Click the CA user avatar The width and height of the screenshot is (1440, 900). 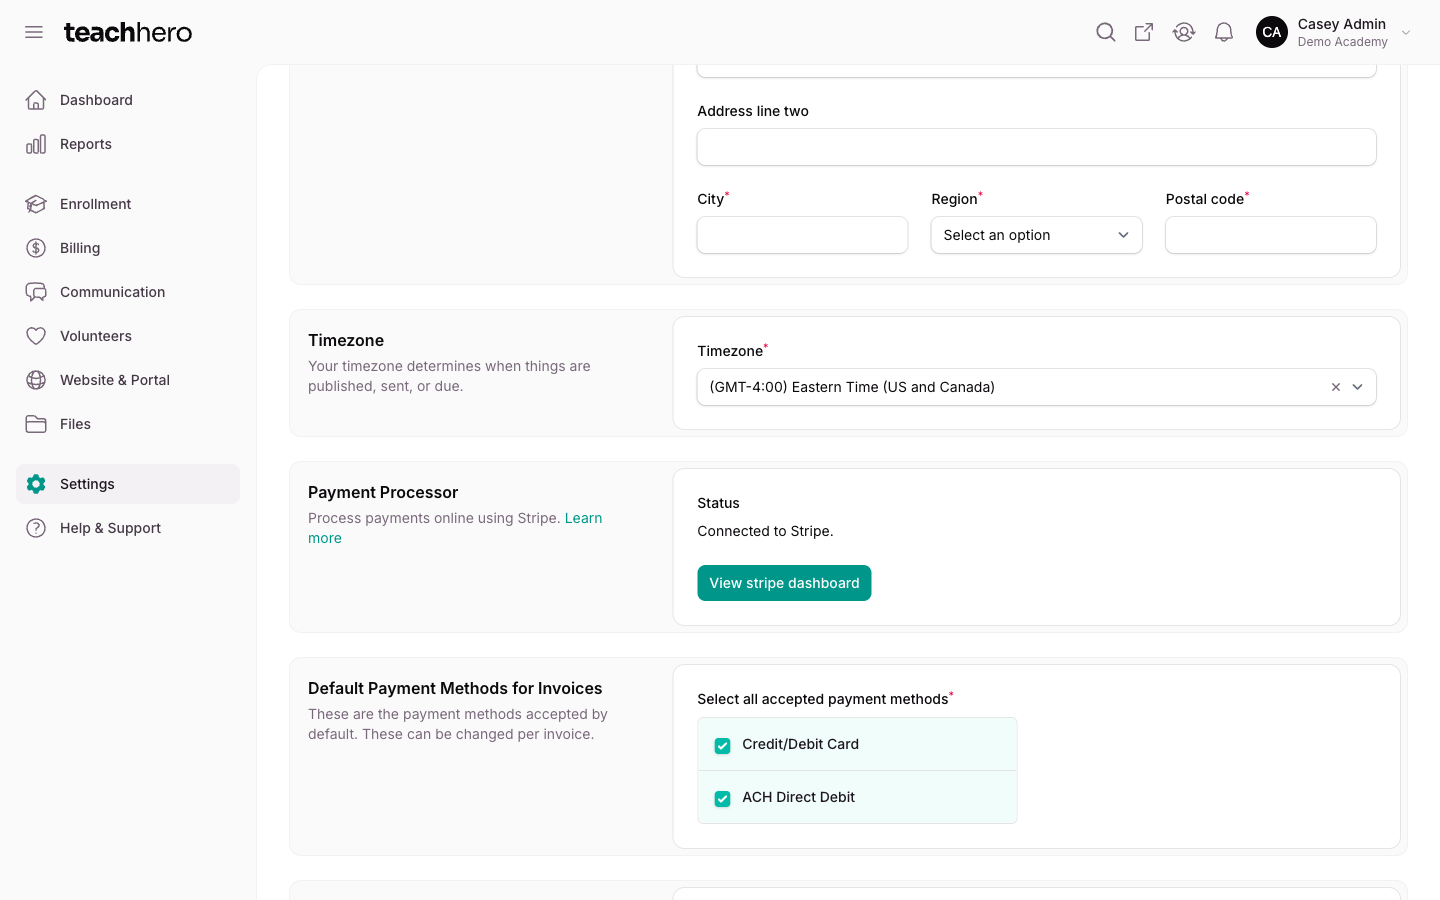[1272, 32]
